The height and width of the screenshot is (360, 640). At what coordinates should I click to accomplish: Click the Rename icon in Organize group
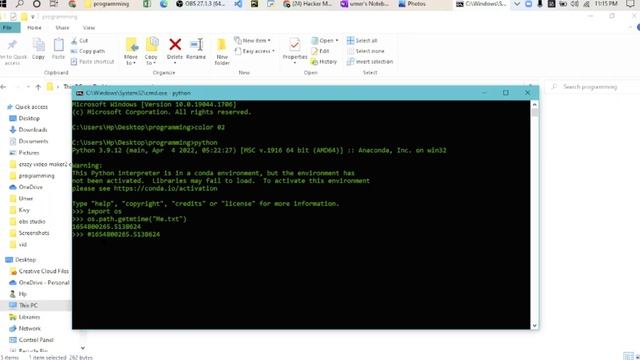196,44
